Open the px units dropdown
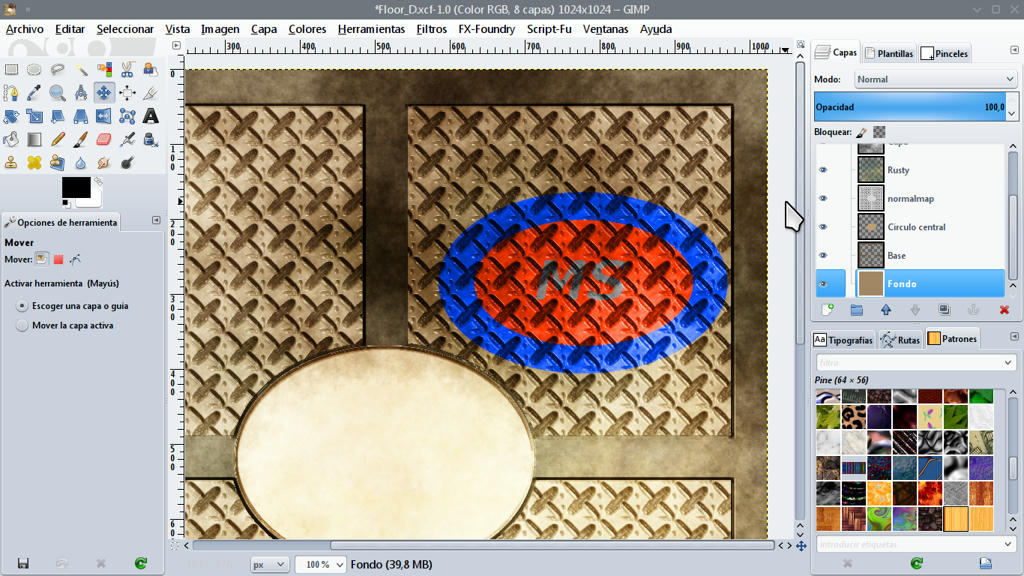1024x576 pixels. pyautogui.click(x=268, y=564)
